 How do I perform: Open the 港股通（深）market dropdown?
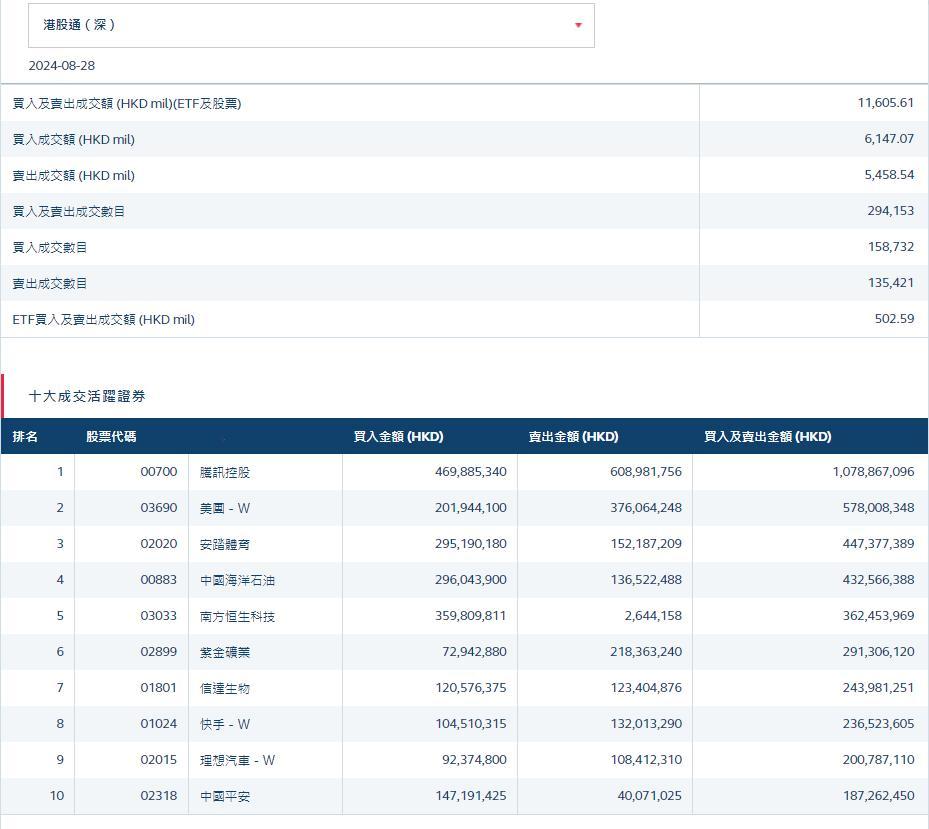point(311,25)
